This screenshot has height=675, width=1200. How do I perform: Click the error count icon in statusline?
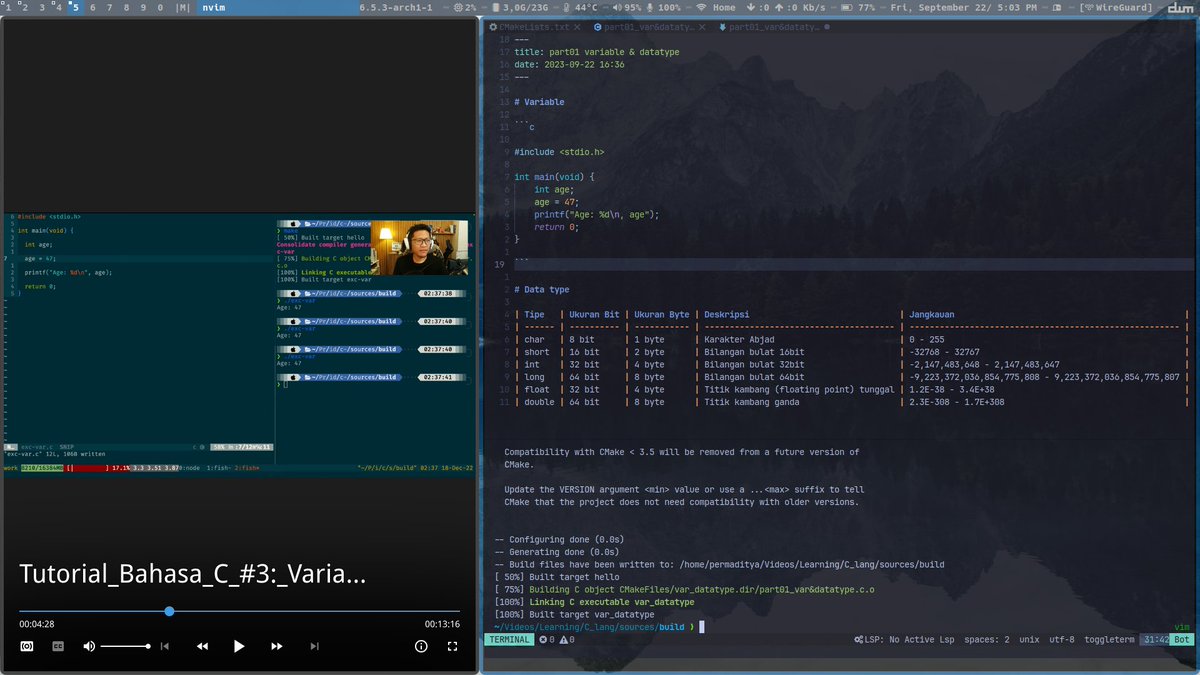pyautogui.click(x=546, y=639)
